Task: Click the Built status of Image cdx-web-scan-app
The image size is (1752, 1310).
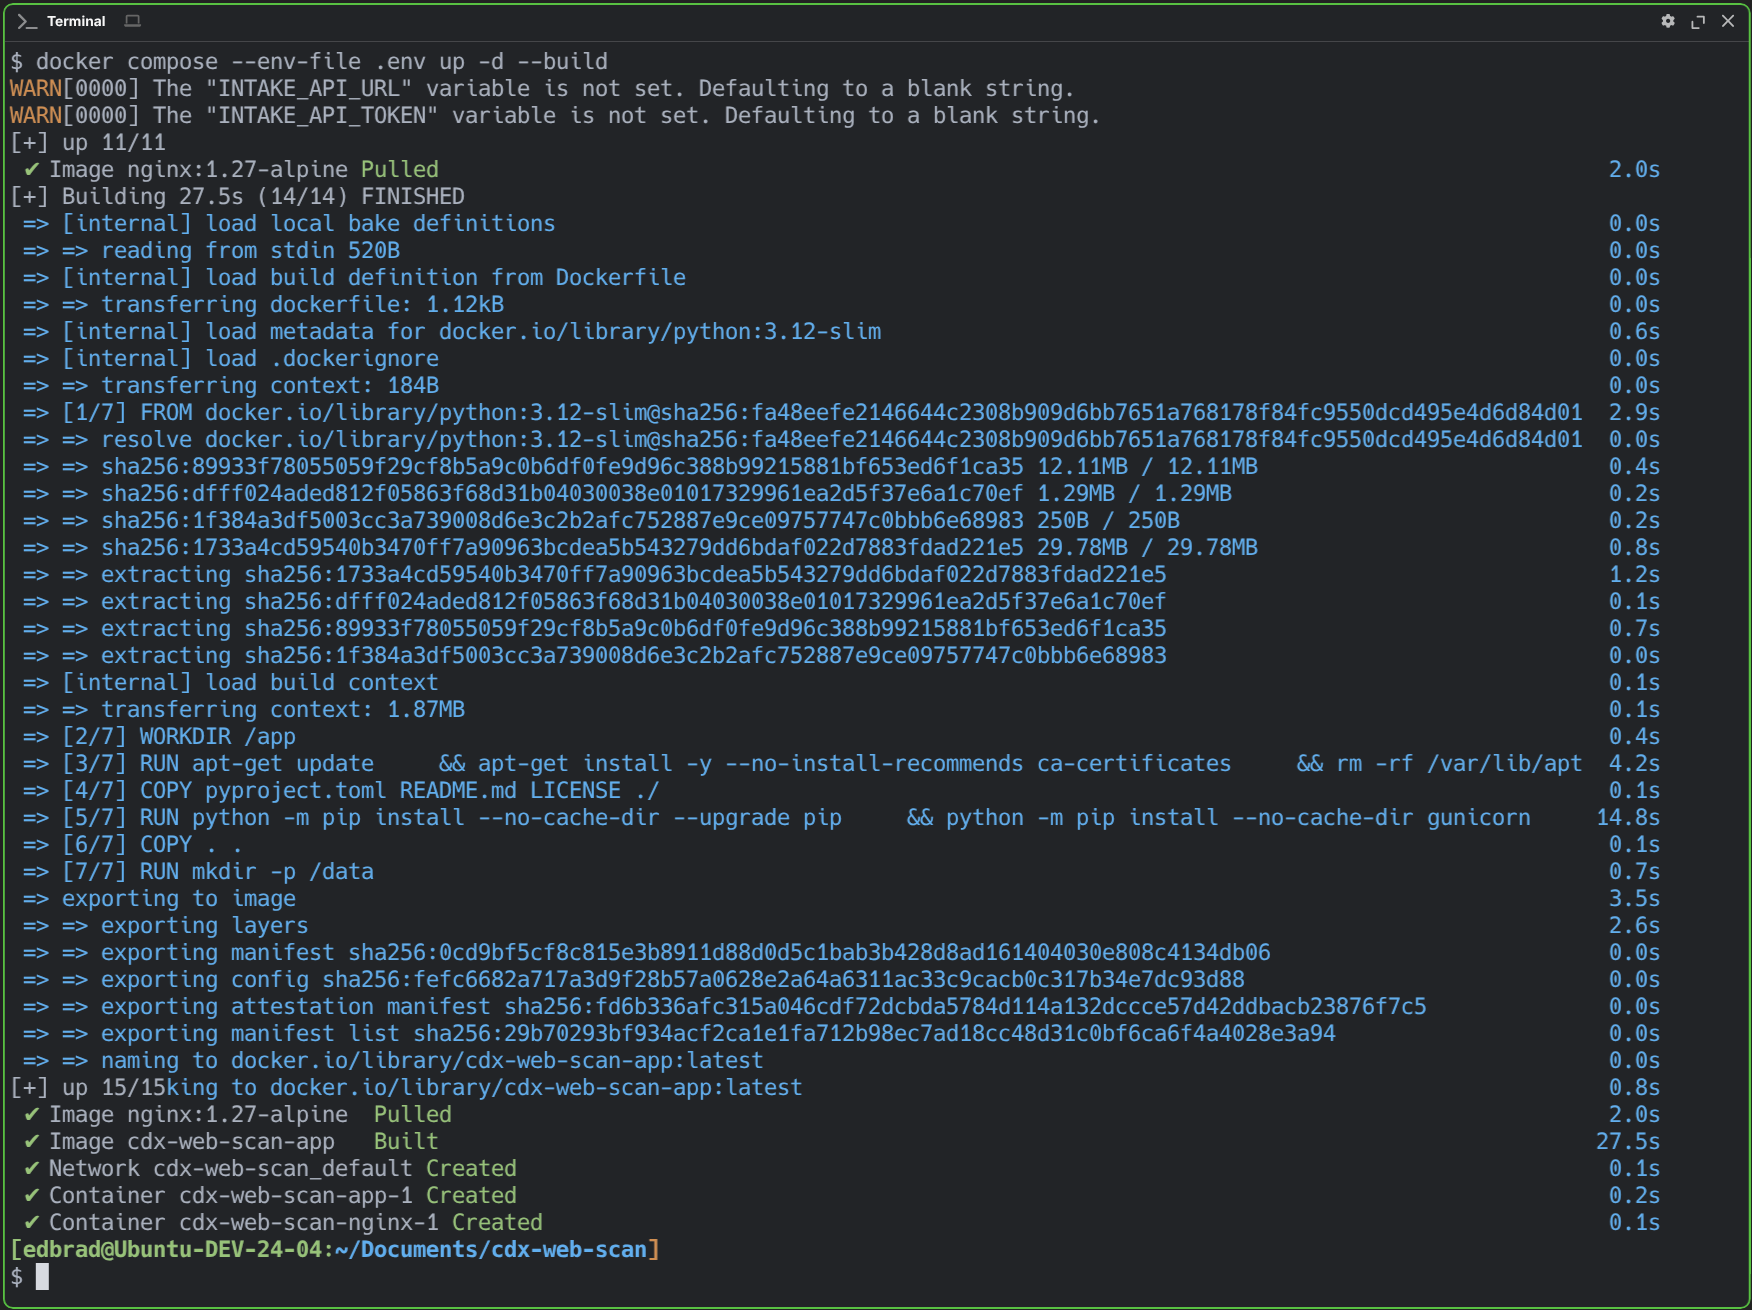Action: (x=405, y=1141)
